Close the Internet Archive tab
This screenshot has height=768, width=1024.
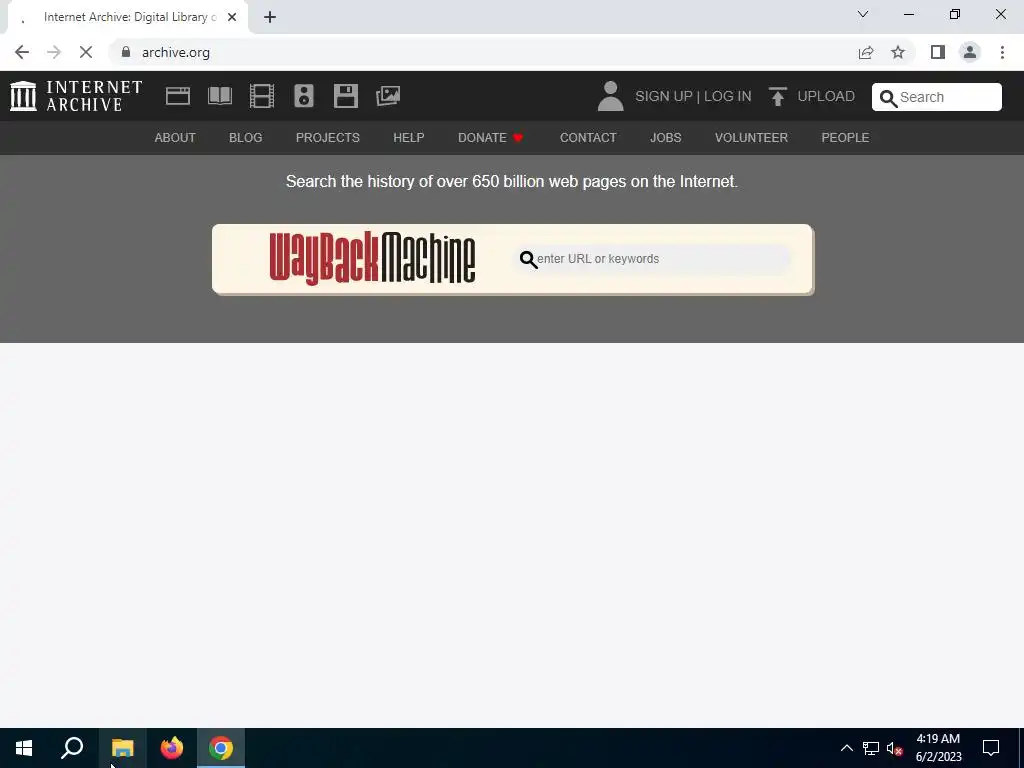[x=232, y=17]
